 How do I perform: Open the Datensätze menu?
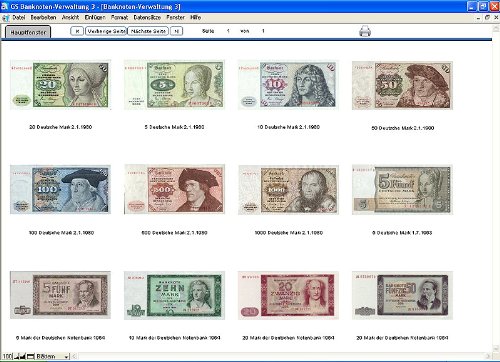[x=147, y=17]
